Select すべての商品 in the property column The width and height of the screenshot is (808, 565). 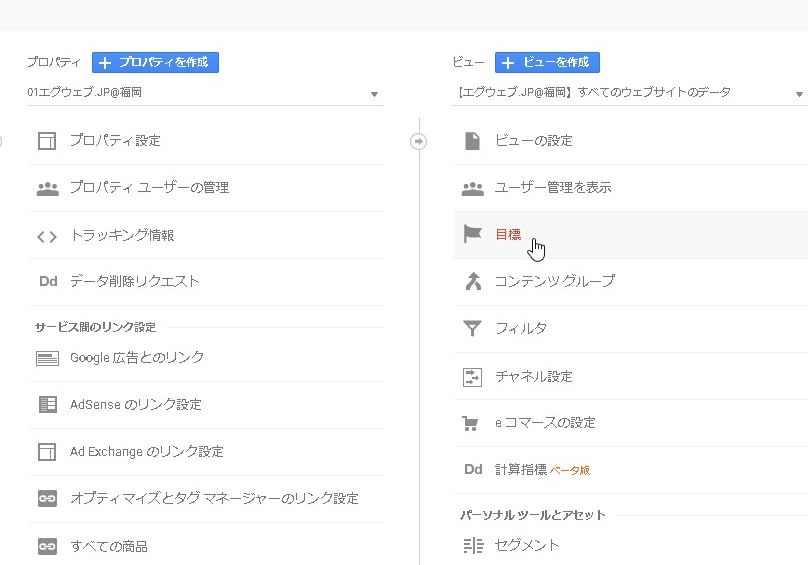pos(109,546)
